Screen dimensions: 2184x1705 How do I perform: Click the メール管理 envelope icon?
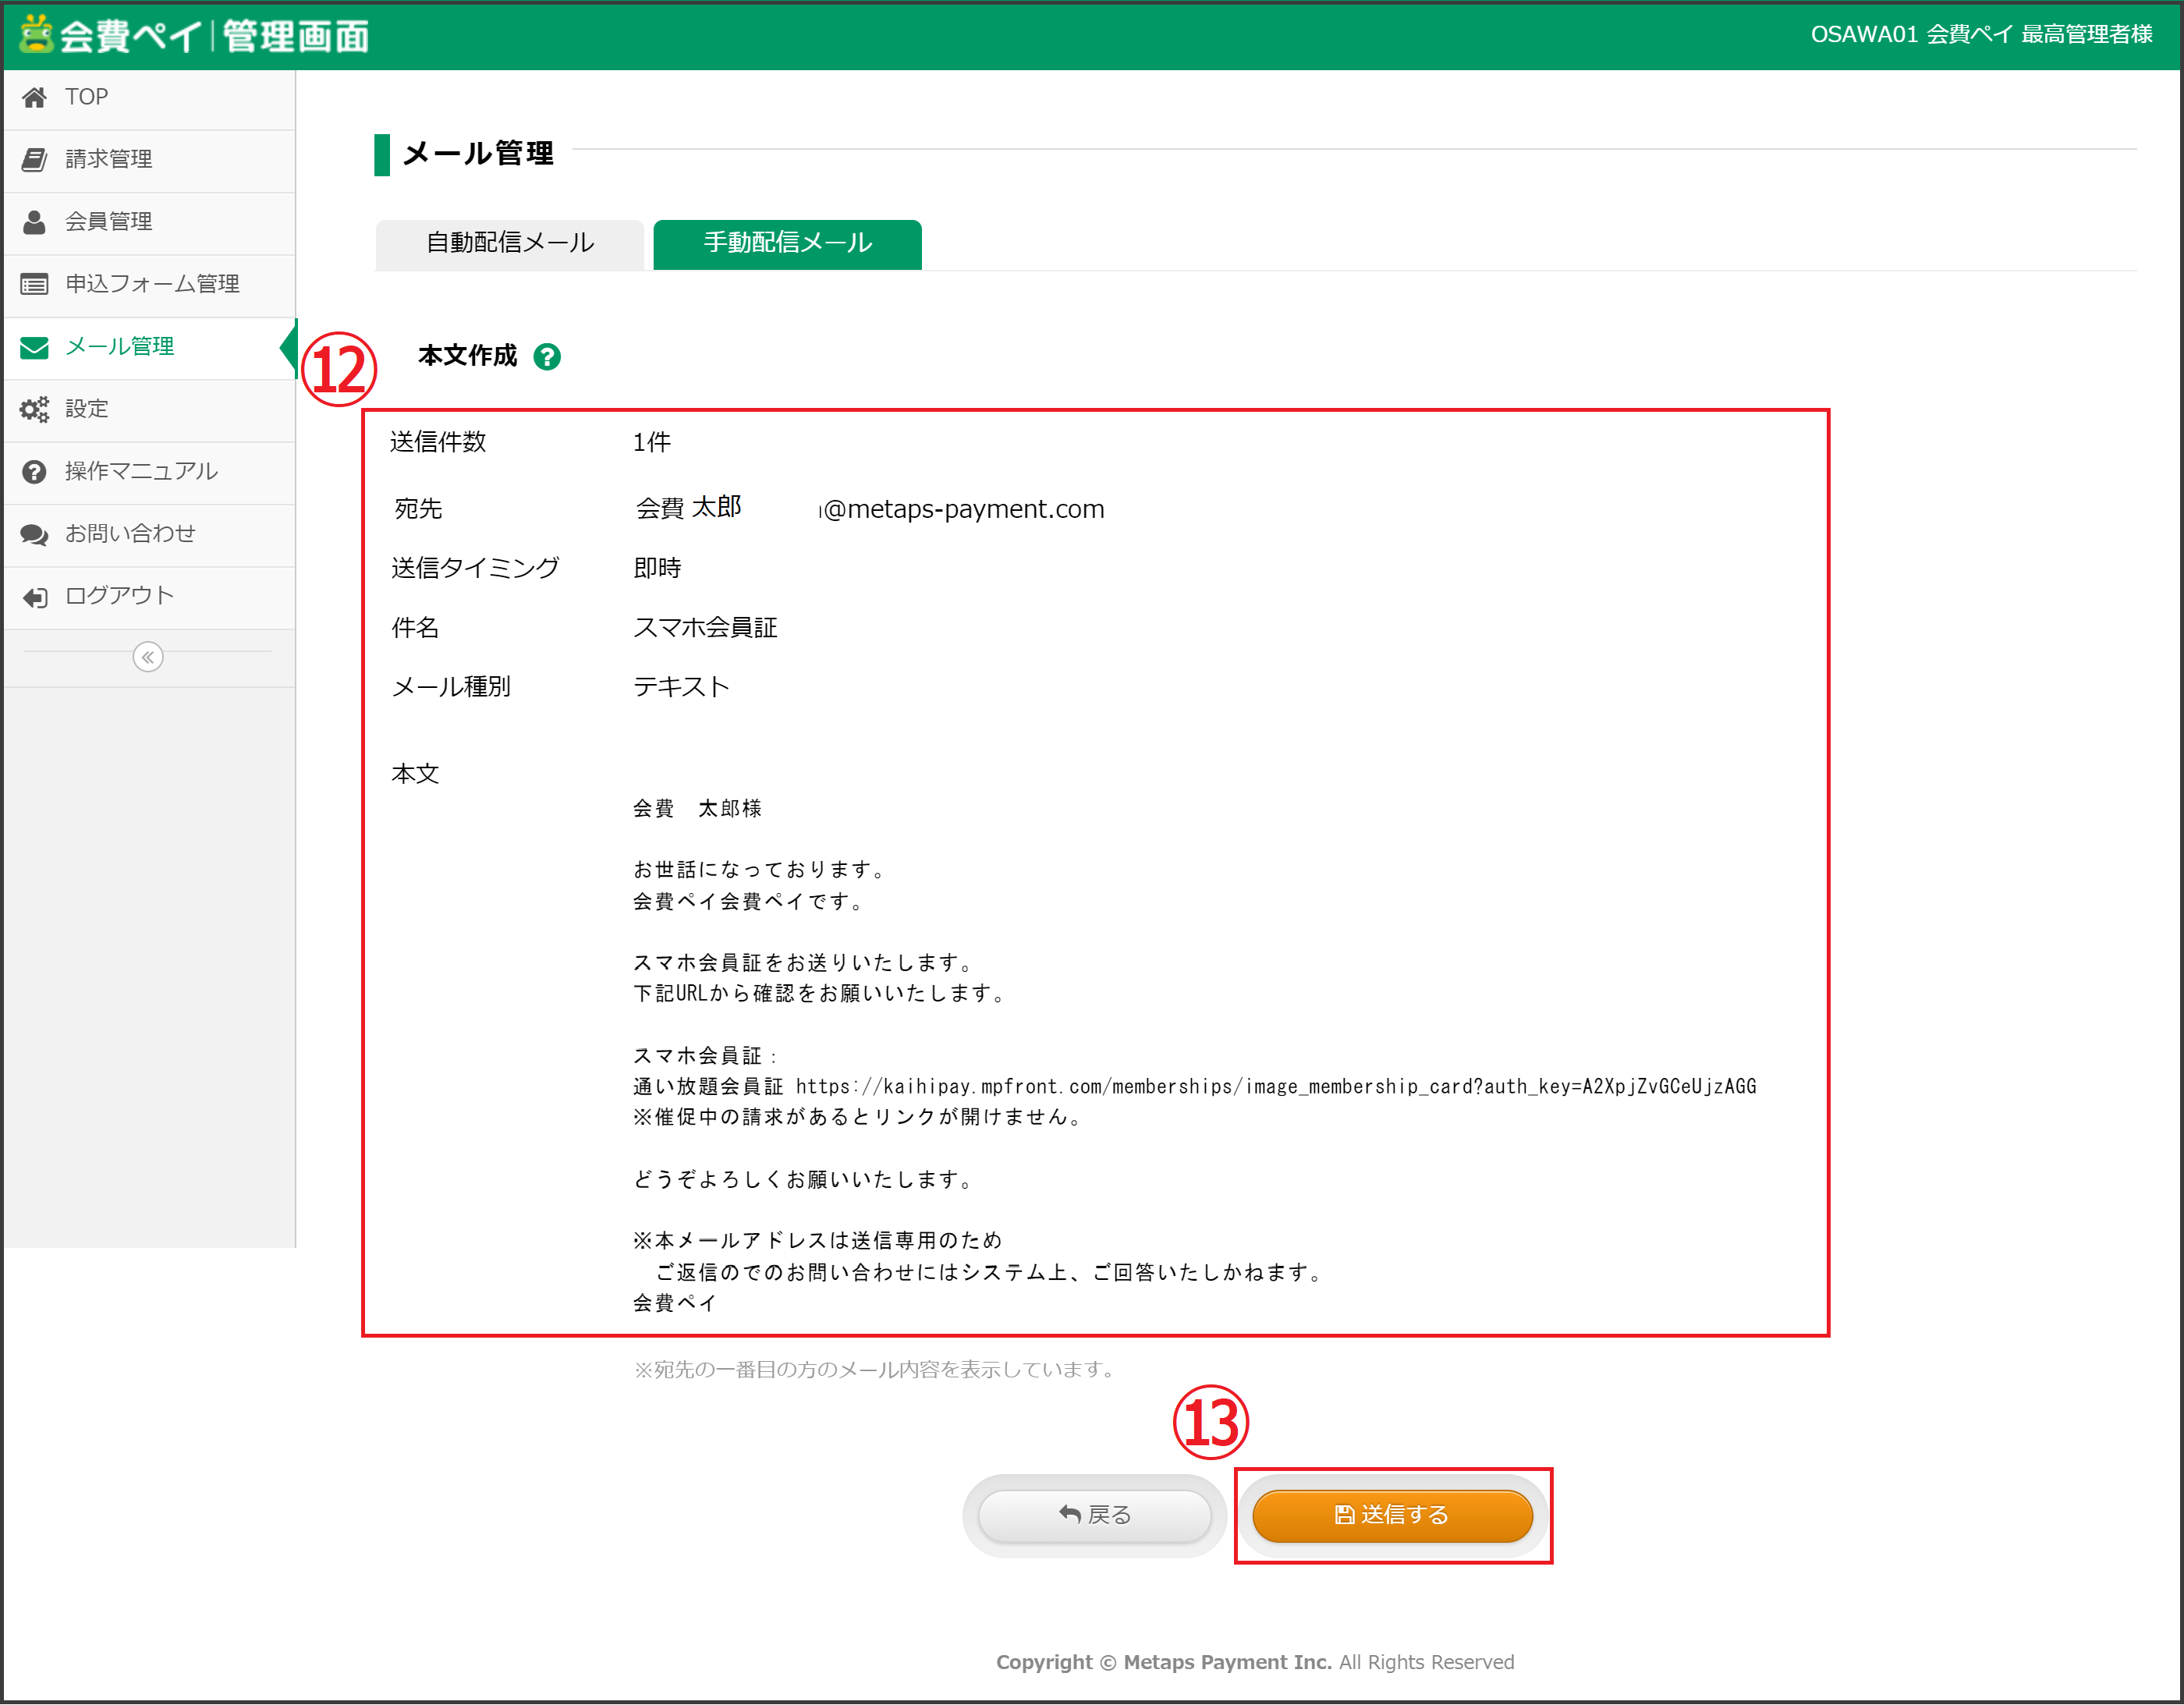[x=34, y=347]
